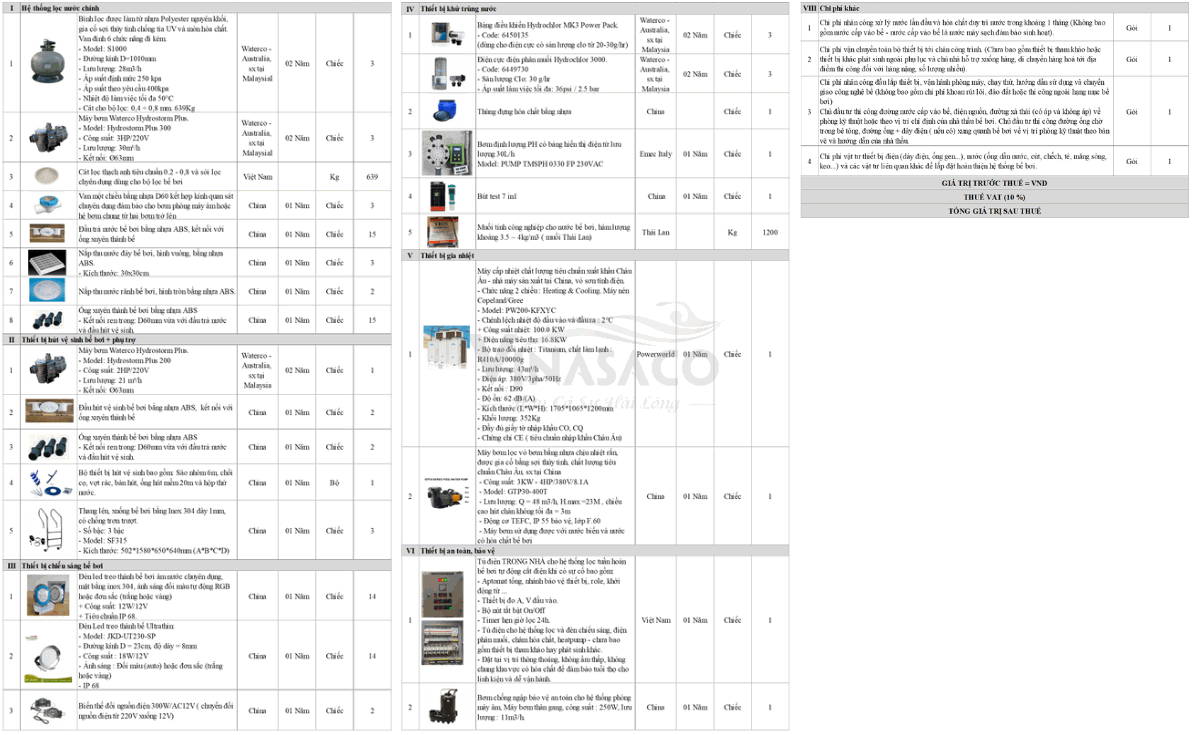Select brand cell "Powerworld"
Viewport: 1196px width, 735px height.
coord(655,354)
